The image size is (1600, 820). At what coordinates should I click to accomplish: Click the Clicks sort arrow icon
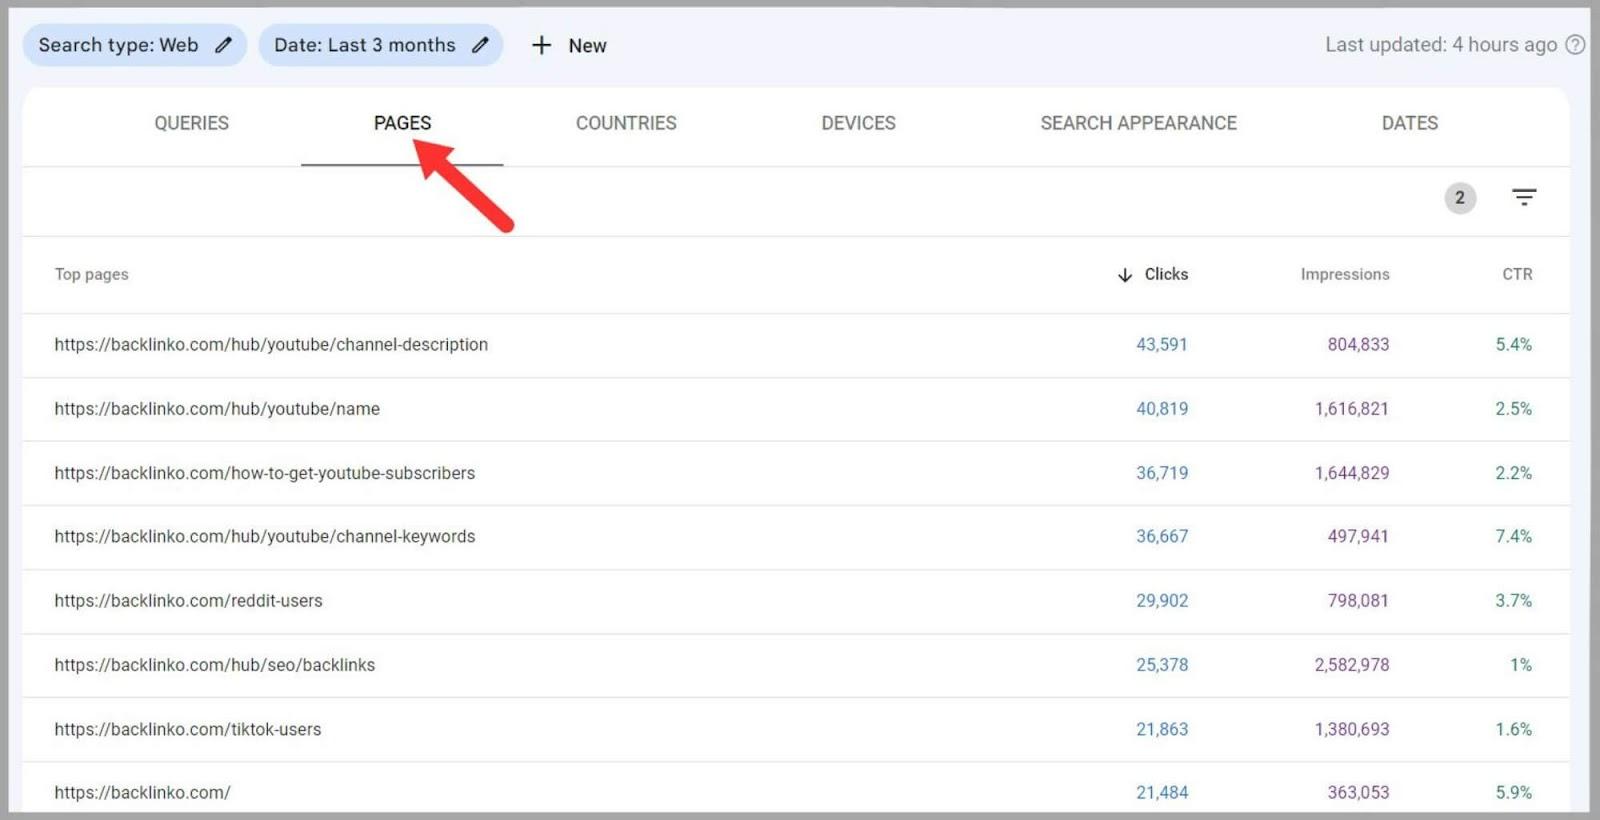pos(1125,275)
